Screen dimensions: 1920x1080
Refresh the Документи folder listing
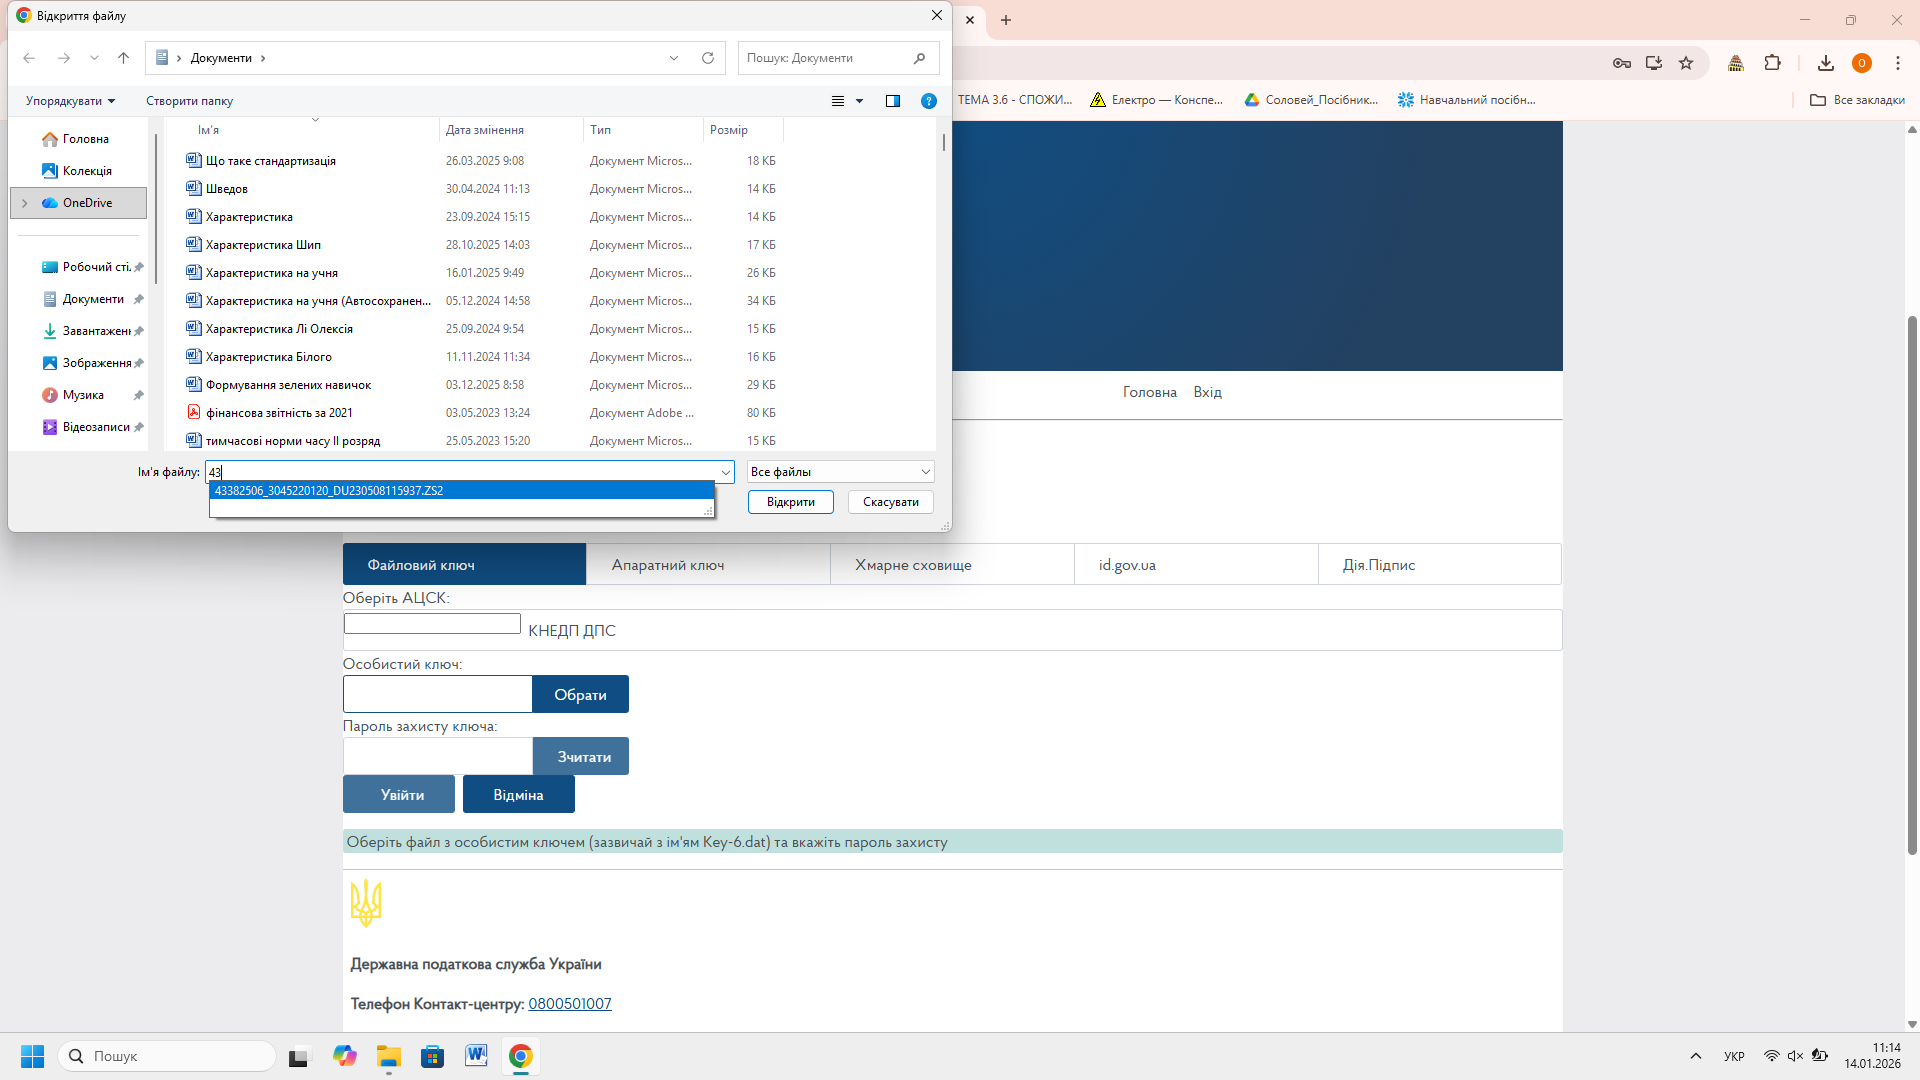708,58
